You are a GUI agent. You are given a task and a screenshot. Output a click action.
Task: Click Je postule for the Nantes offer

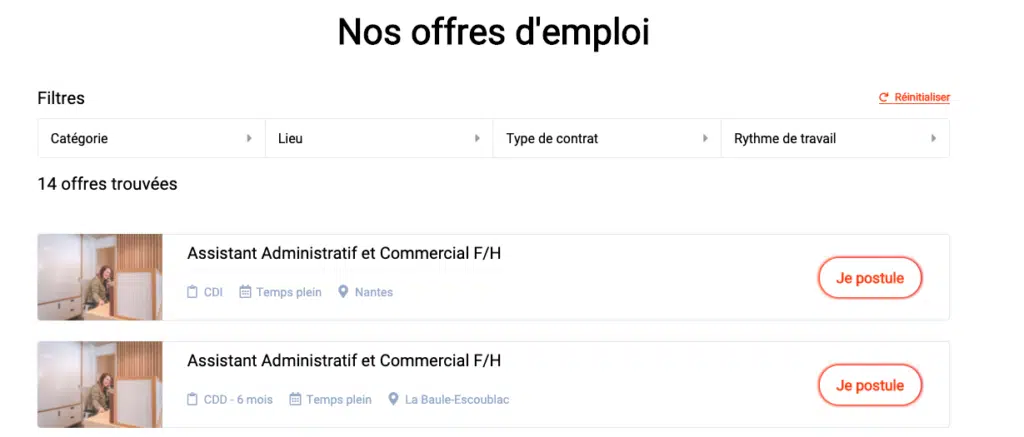(870, 278)
